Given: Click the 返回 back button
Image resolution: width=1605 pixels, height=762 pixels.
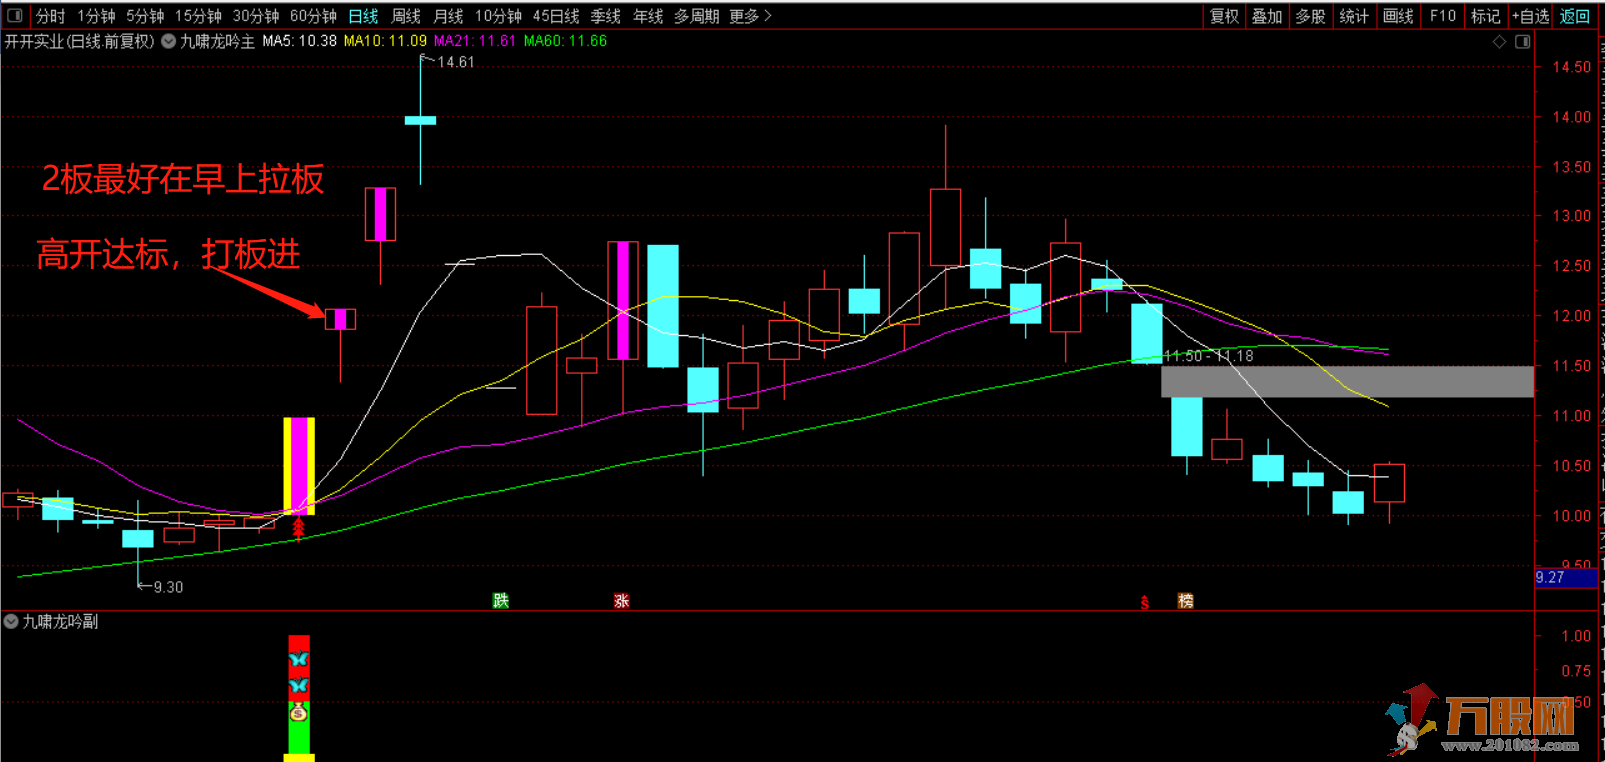Looking at the screenshot, I should click(x=1575, y=16).
